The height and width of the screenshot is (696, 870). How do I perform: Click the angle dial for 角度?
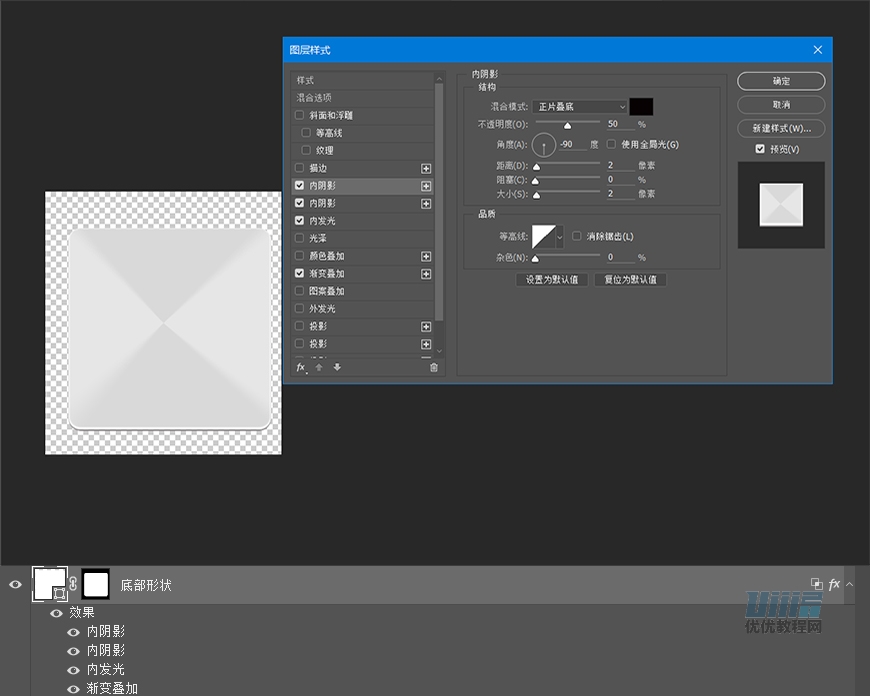[x=544, y=145]
